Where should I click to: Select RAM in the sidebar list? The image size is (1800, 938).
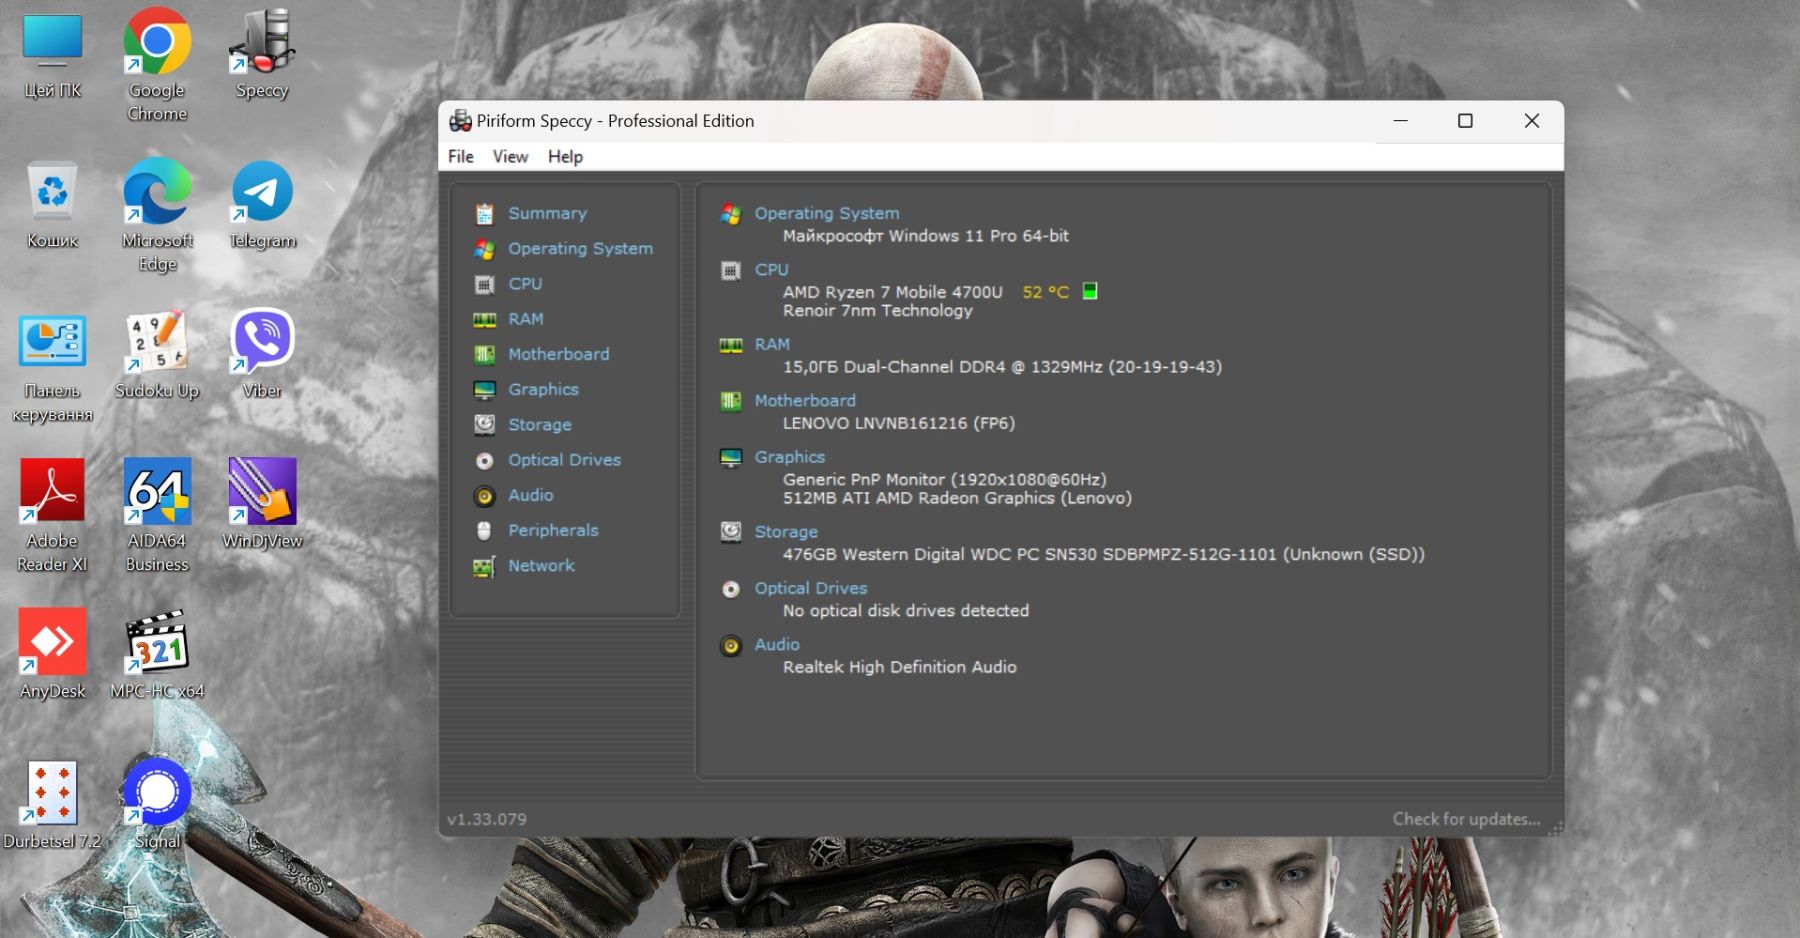(x=526, y=319)
